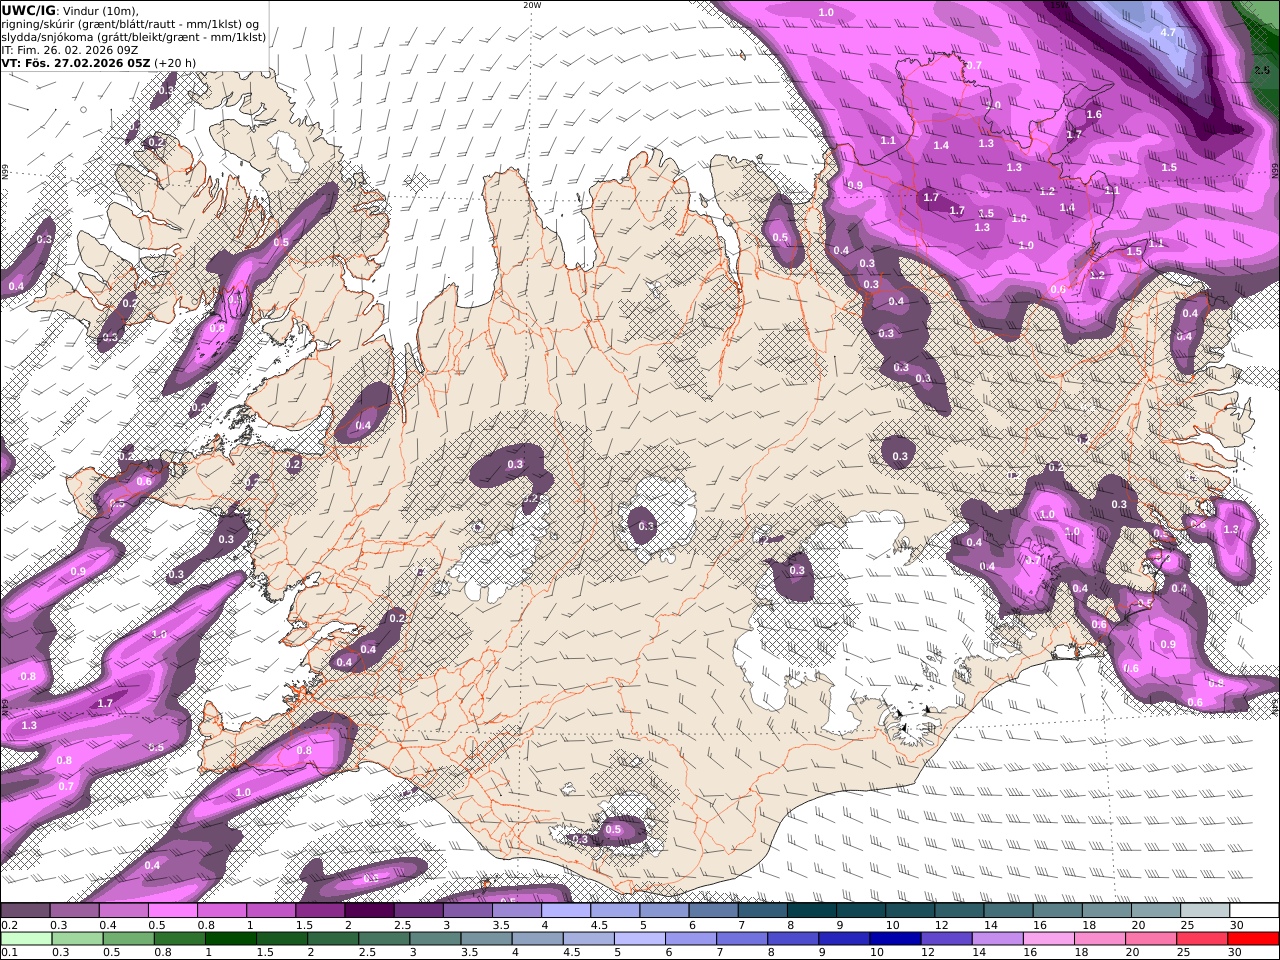Click the '(+20 h)' forecast offset text
The height and width of the screenshot is (960, 1280).
175,62
